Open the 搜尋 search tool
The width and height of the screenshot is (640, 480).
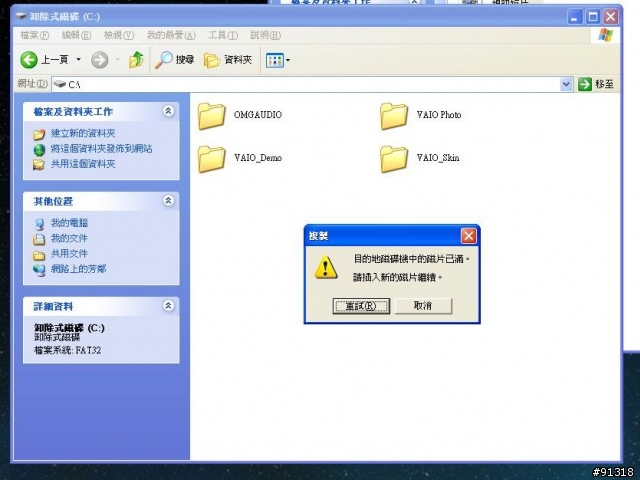tap(174, 60)
